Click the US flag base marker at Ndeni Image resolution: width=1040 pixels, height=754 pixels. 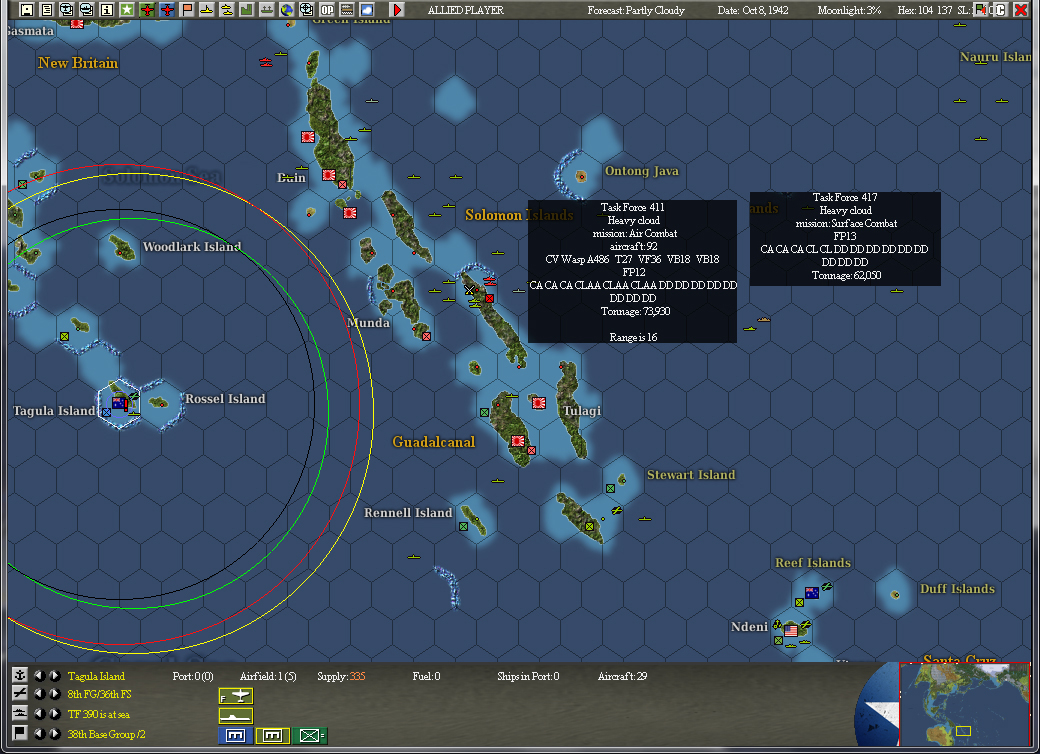pyautogui.click(x=791, y=631)
